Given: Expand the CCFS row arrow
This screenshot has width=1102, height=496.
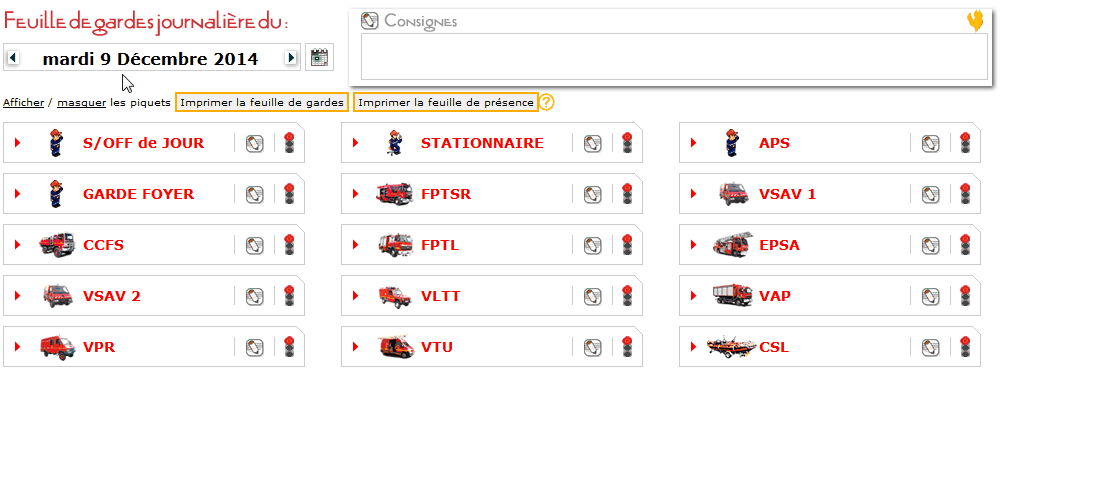Looking at the screenshot, I should [x=18, y=245].
